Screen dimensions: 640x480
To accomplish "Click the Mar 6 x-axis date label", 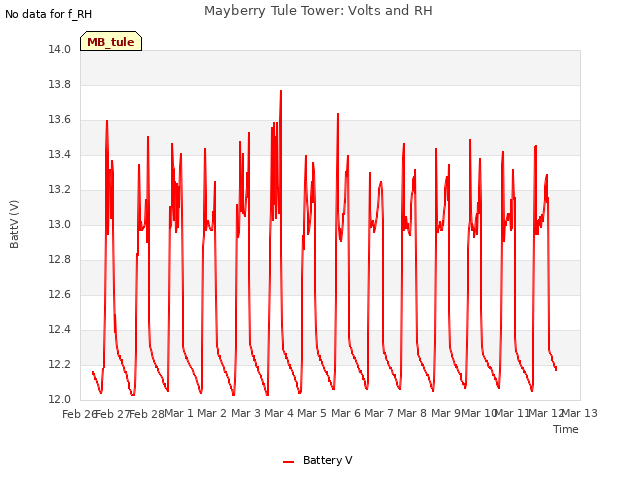I will 346,413.
